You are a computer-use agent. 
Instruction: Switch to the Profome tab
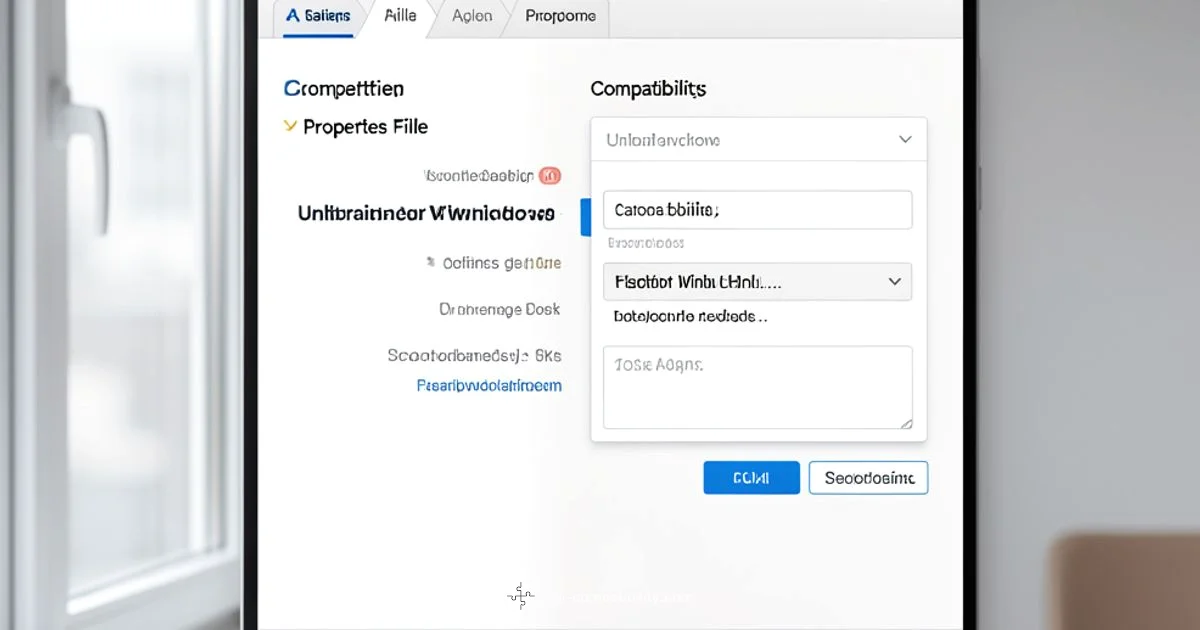click(562, 15)
